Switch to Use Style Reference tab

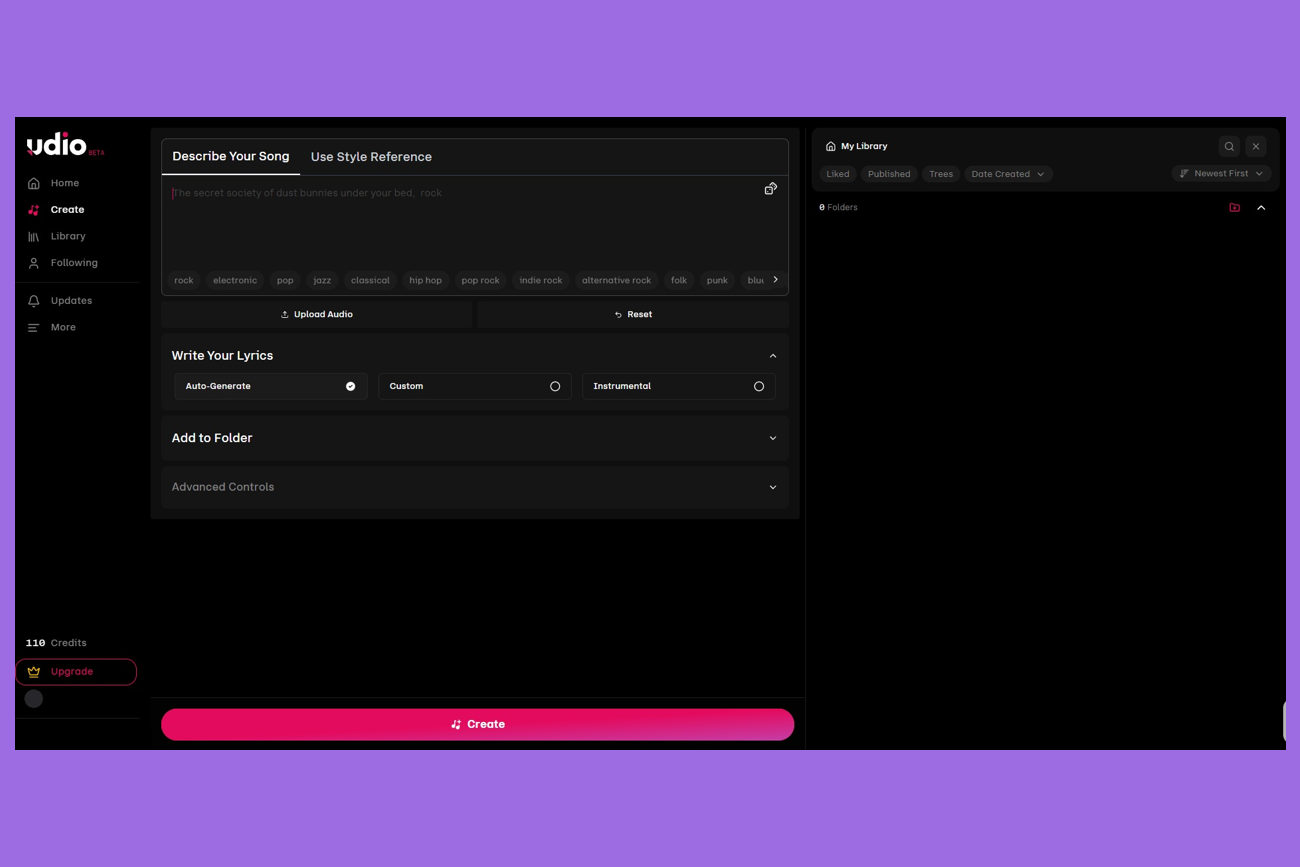371,157
